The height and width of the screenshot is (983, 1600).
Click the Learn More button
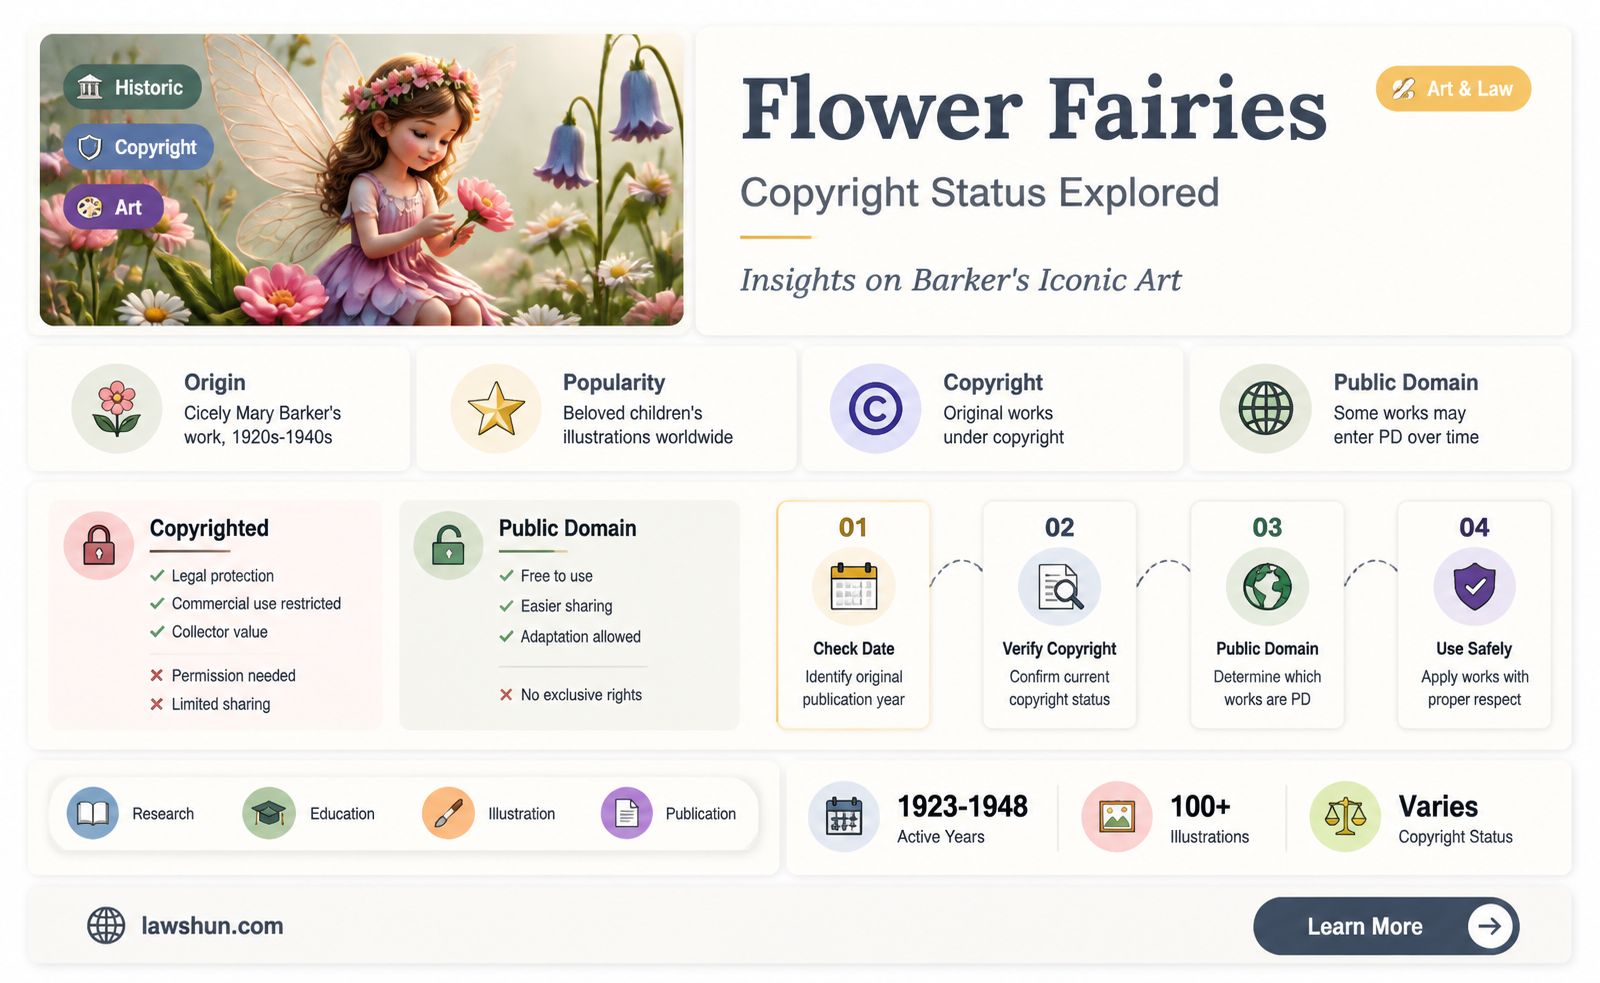pos(1386,926)
